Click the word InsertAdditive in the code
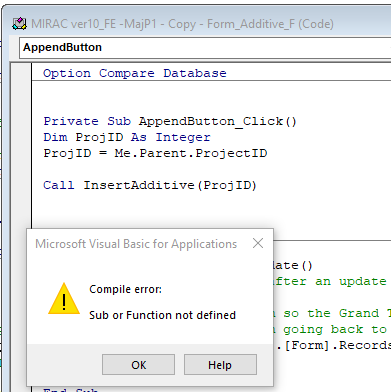 coord(139,185)
